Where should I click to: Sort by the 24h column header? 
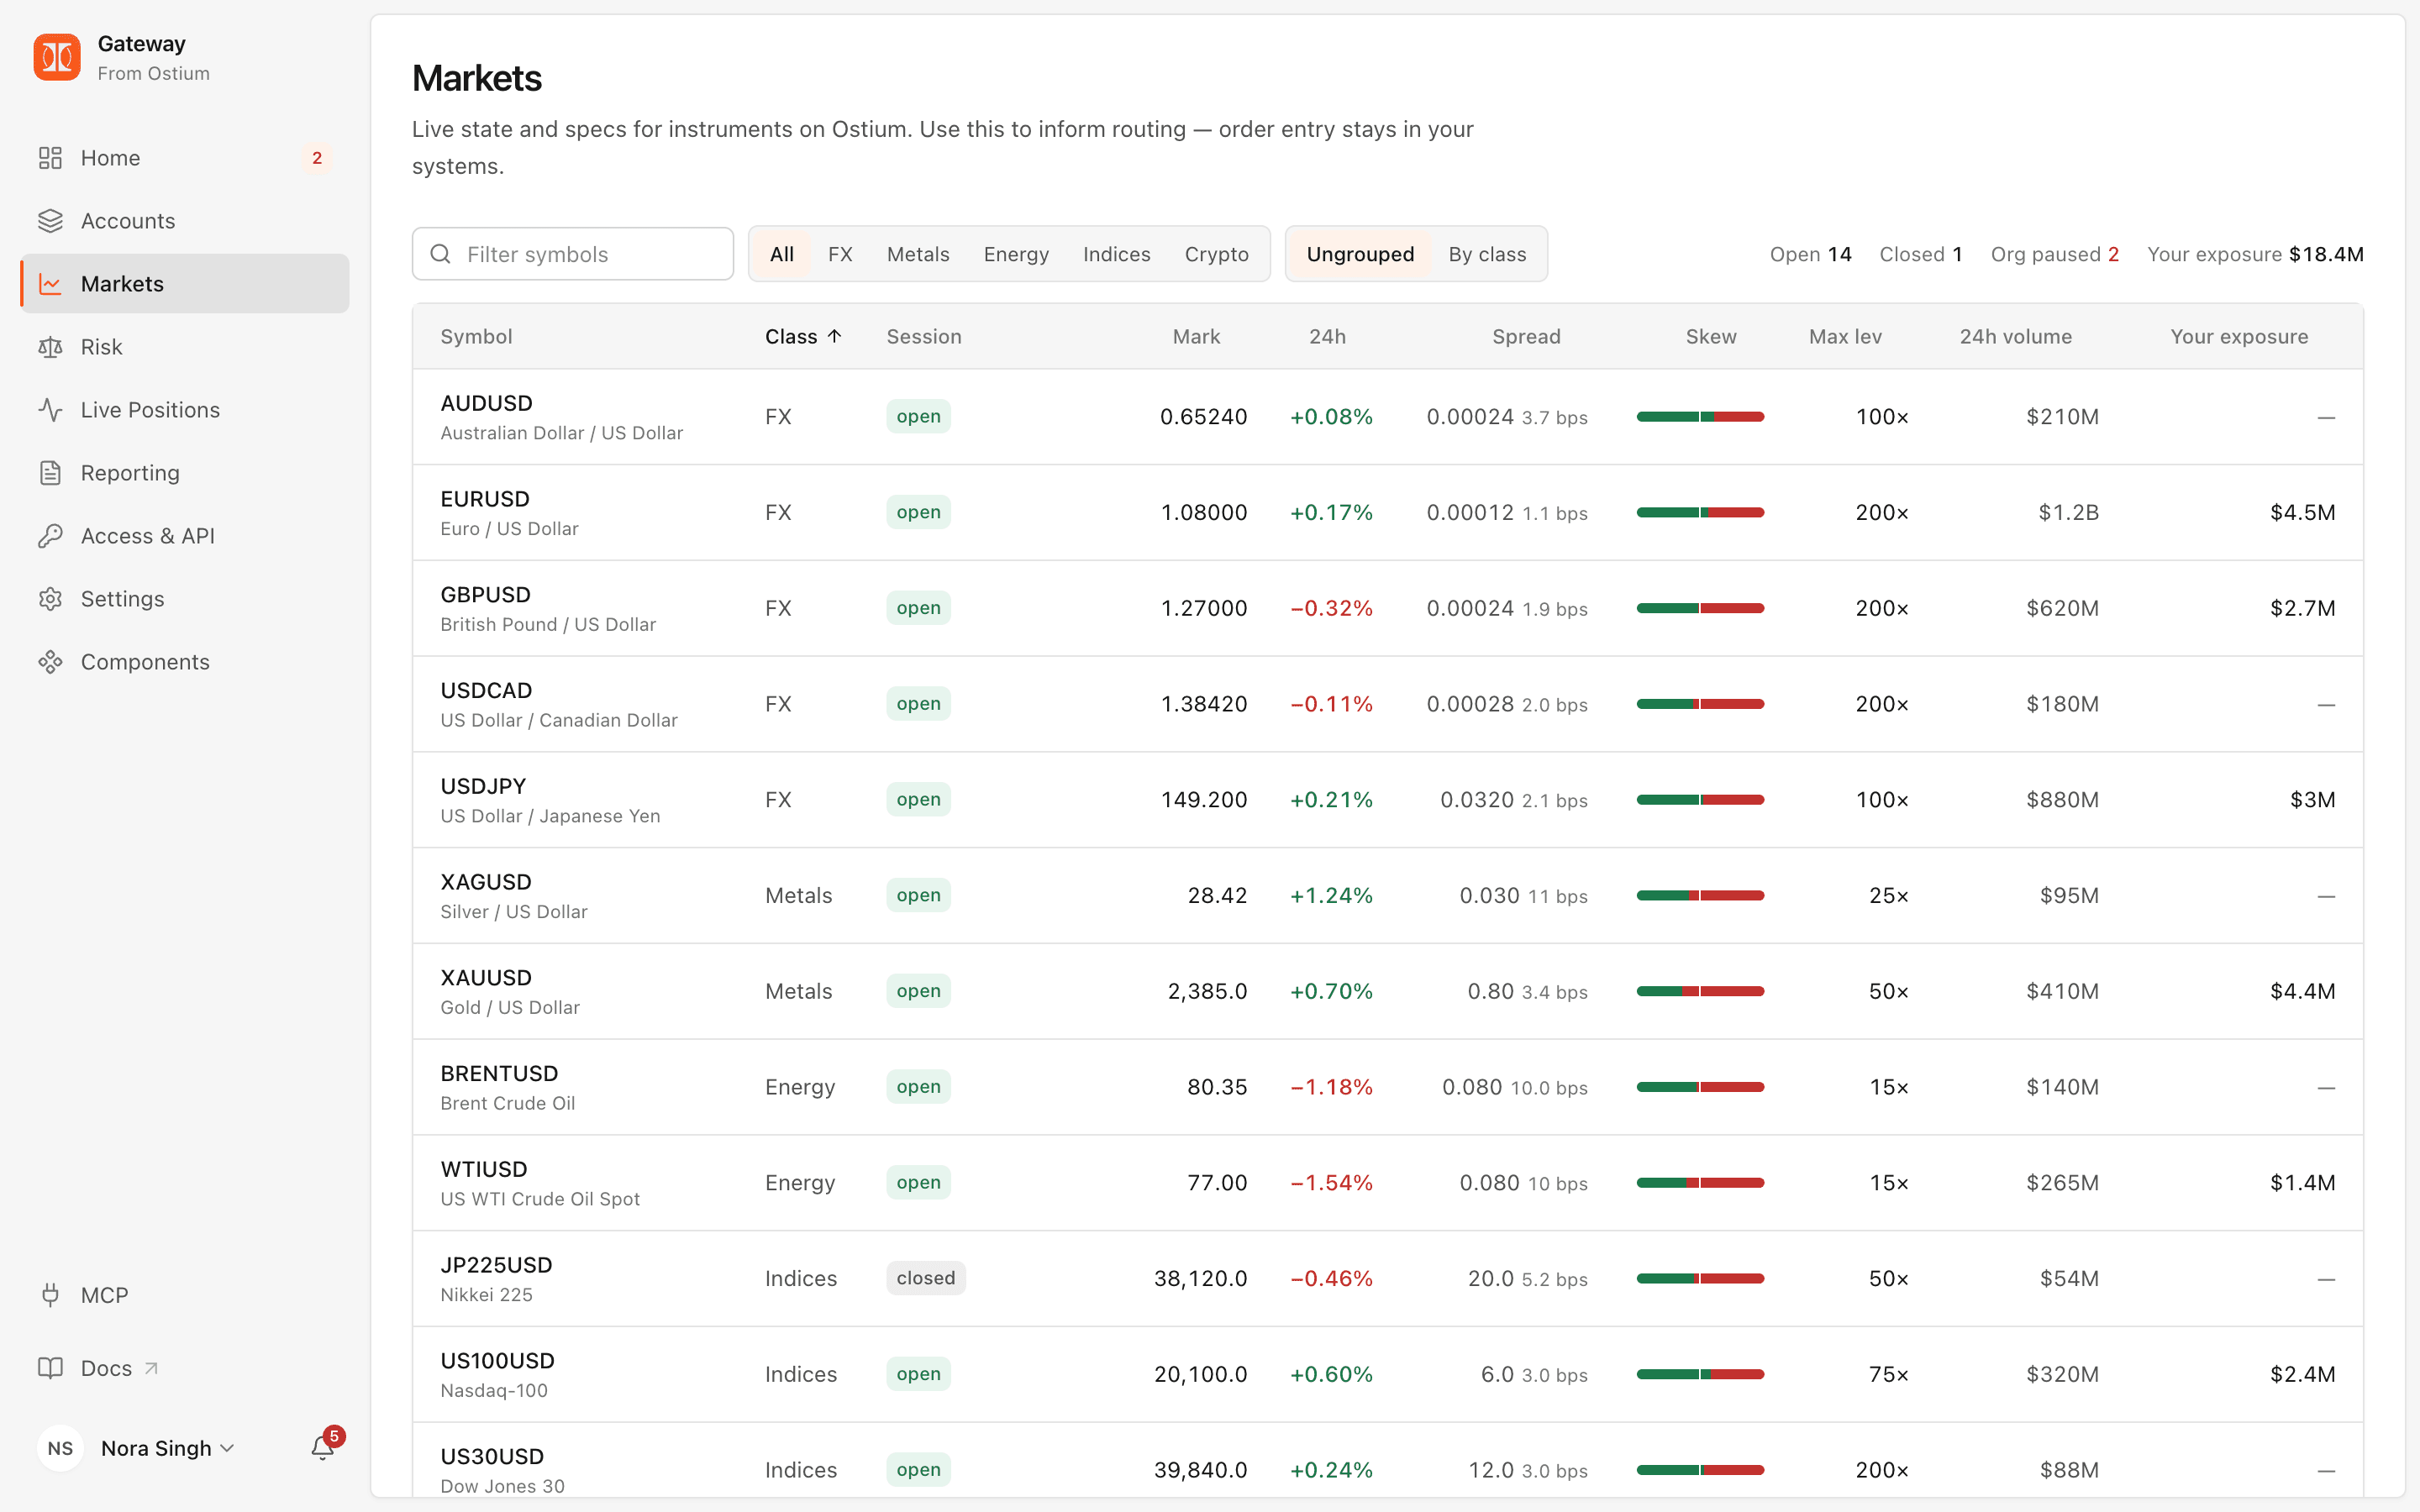(1327, 337)
